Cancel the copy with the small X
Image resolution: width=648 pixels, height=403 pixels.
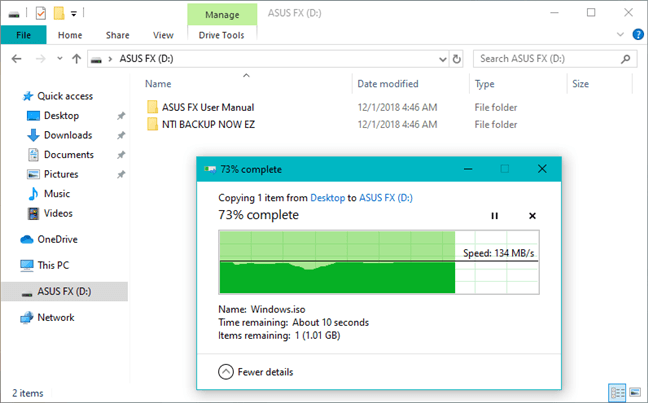tap(532, 216)
